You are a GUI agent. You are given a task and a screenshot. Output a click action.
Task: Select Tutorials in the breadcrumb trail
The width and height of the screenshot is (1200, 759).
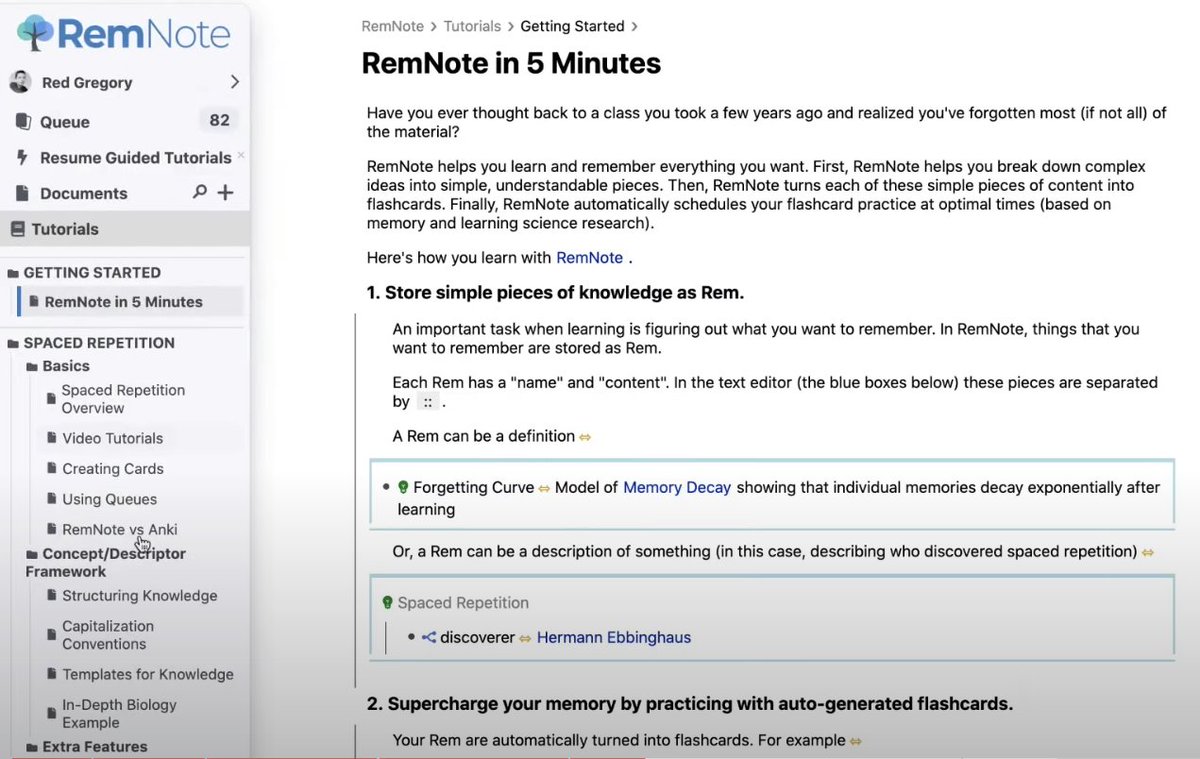[x=472, y=26]
